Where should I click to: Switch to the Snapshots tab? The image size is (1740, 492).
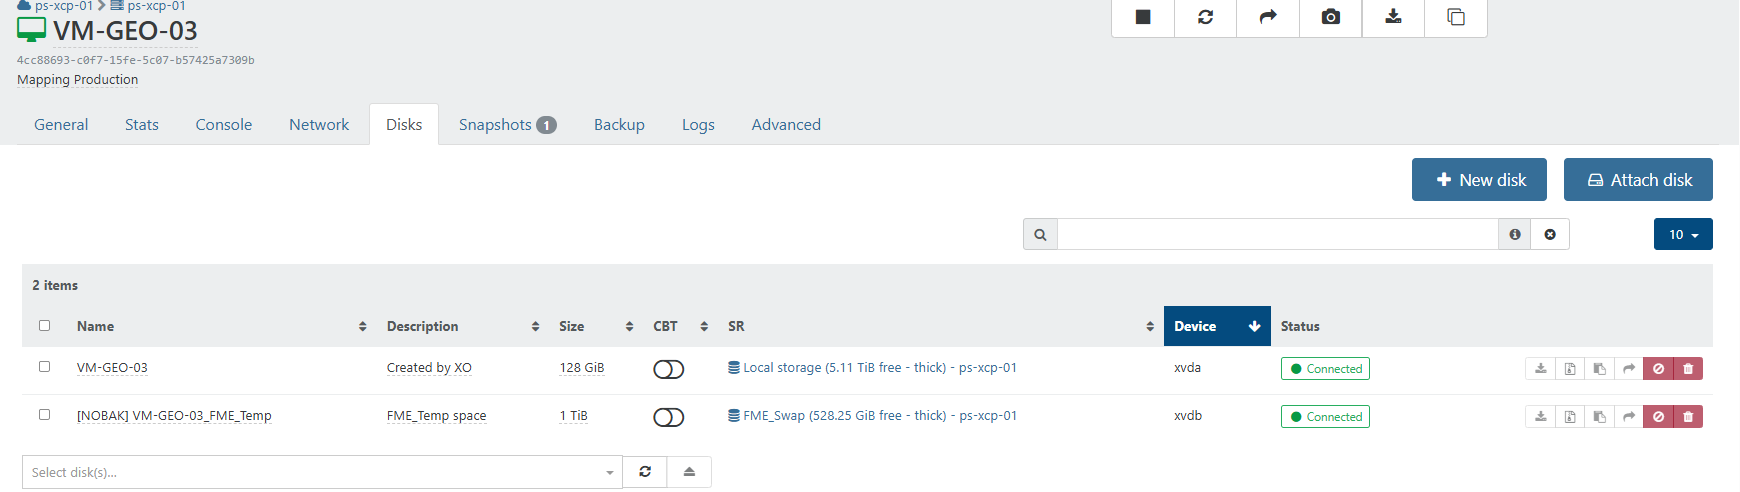(507, 125)
